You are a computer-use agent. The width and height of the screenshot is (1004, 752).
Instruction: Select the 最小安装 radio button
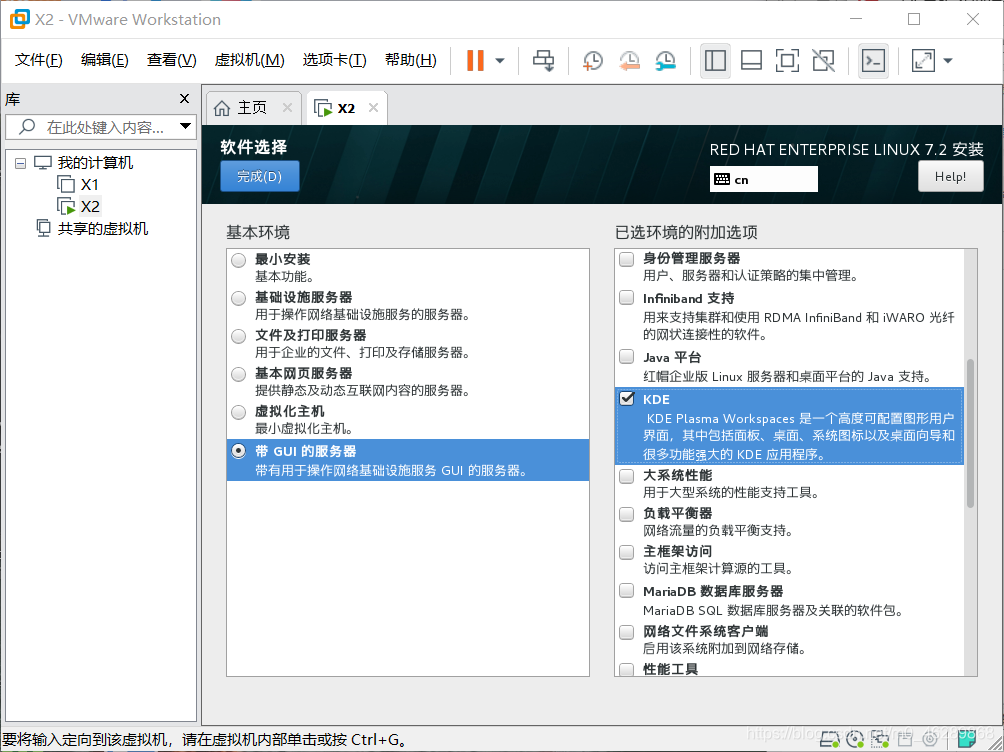click(x=238, y=260)
